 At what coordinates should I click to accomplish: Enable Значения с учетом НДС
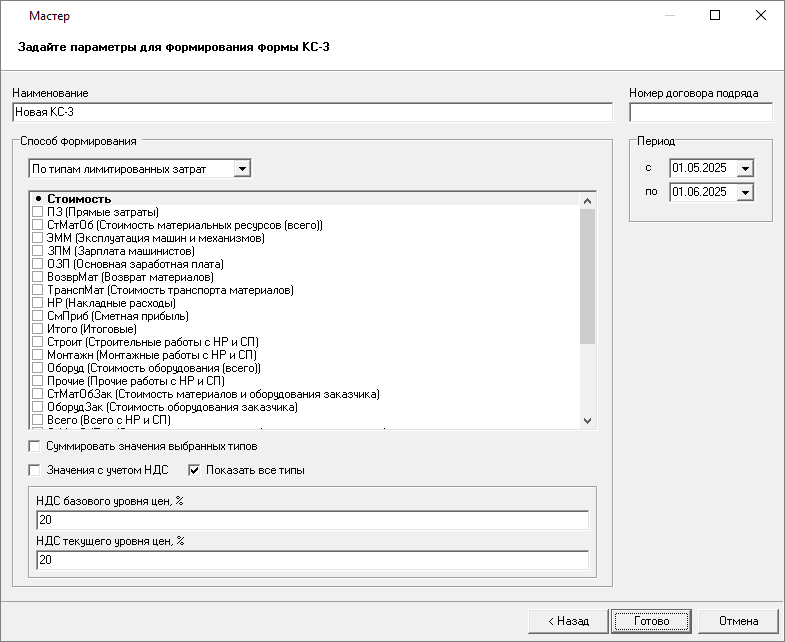(35, 470)
